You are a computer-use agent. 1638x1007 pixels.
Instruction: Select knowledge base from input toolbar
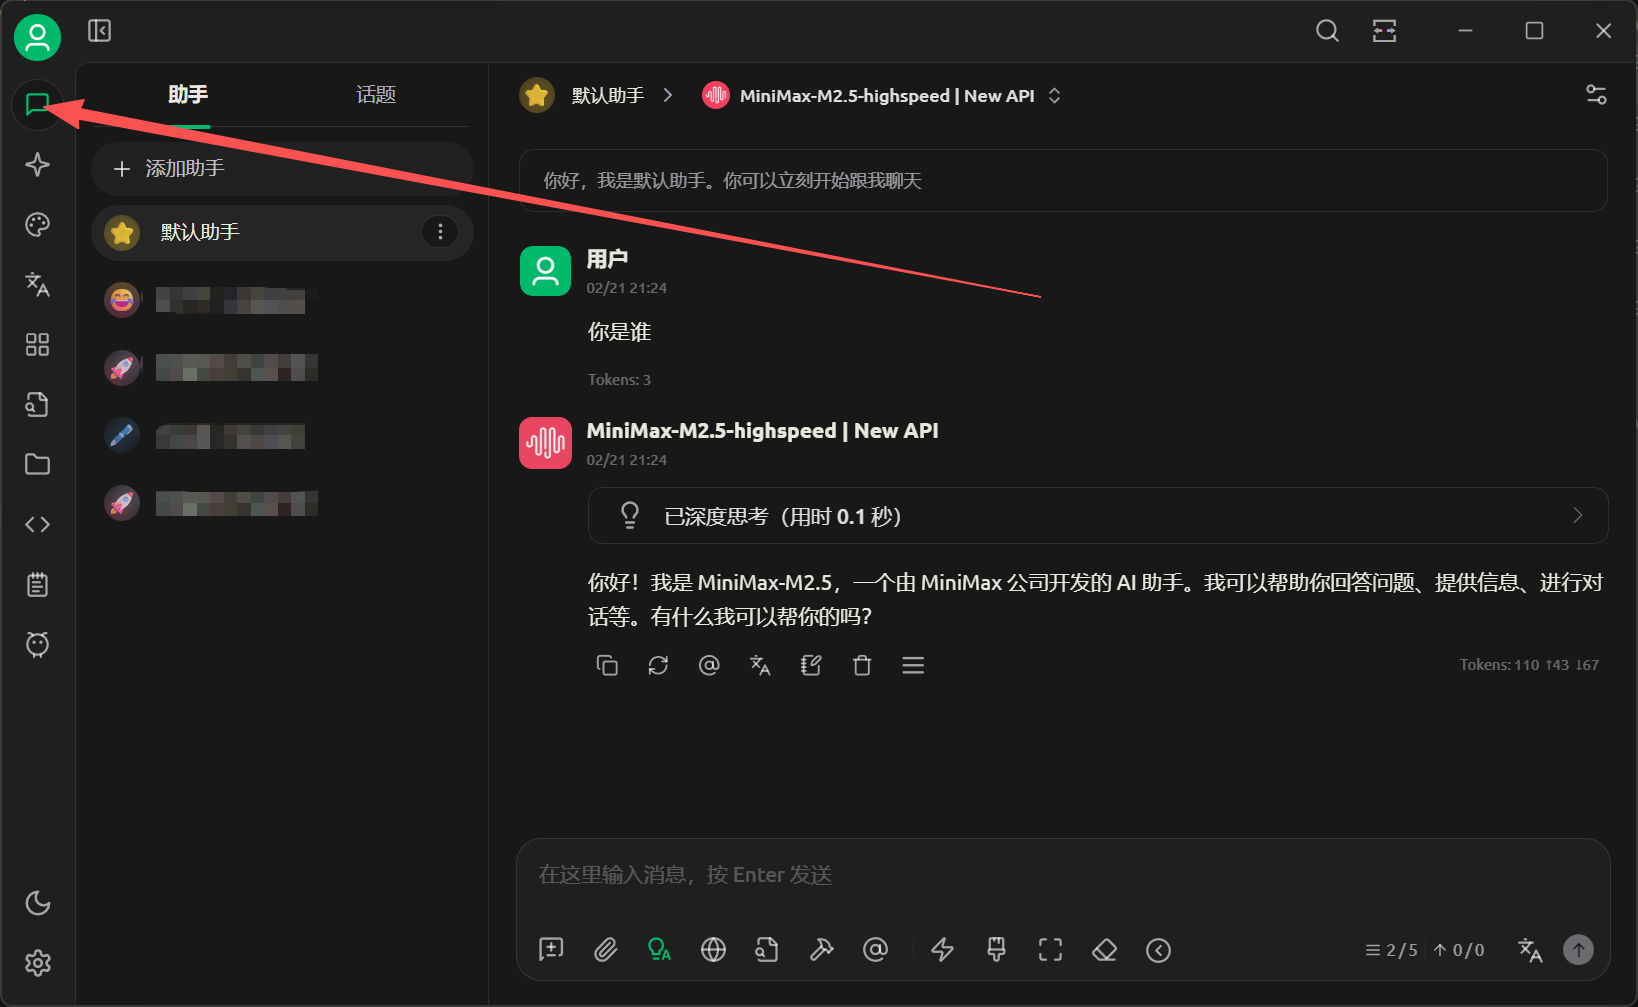[767, 950]
